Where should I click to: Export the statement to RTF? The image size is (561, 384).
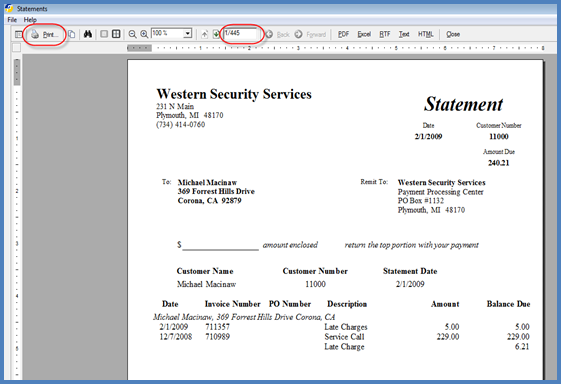pyautogui.click(x=385, y=34)
